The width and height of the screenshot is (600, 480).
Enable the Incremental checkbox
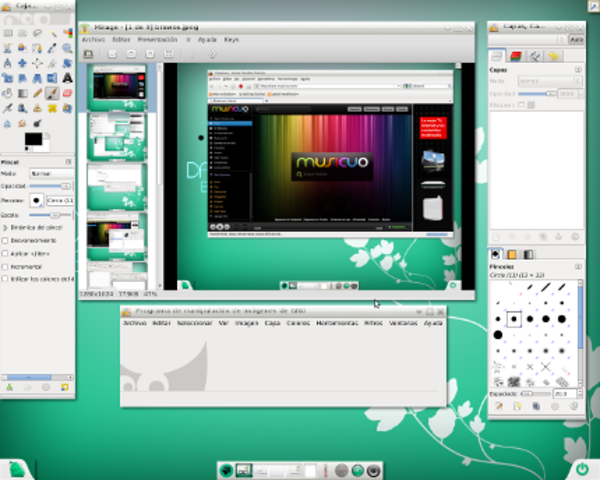coord(5,266)
